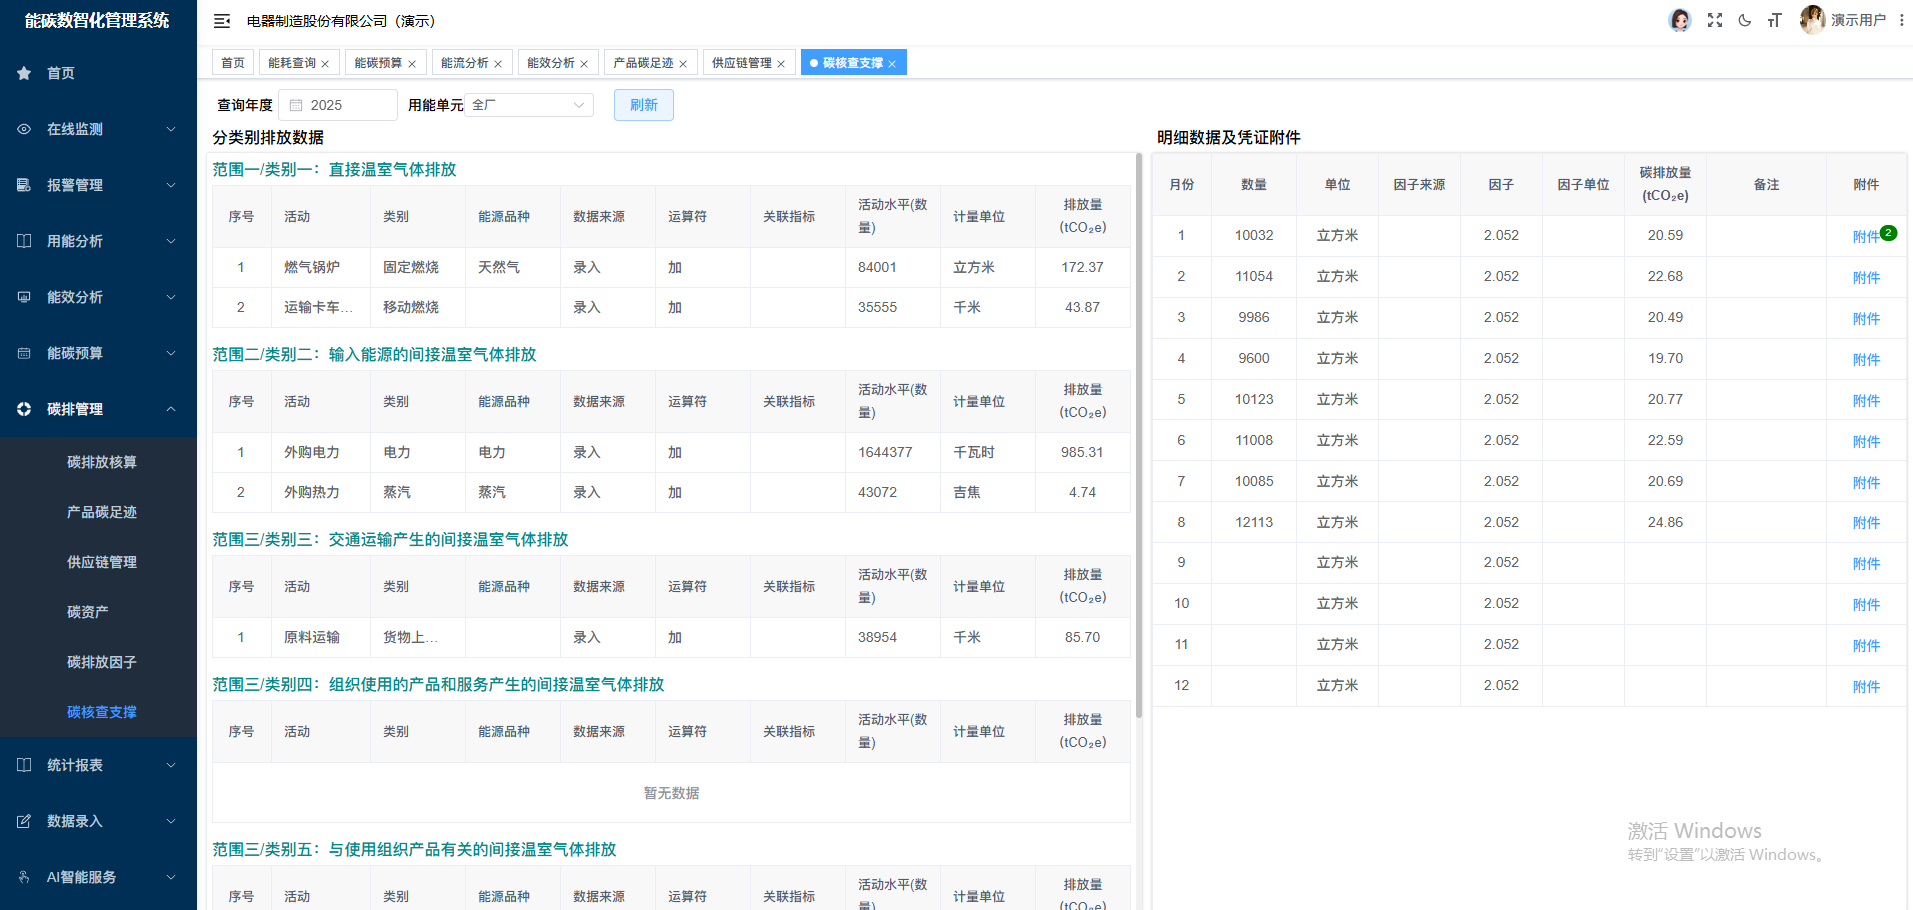Viewport: 1913px width, 910px height.
Task: Switch to the 产品碳足迹 tab
Action: (642, 62)
